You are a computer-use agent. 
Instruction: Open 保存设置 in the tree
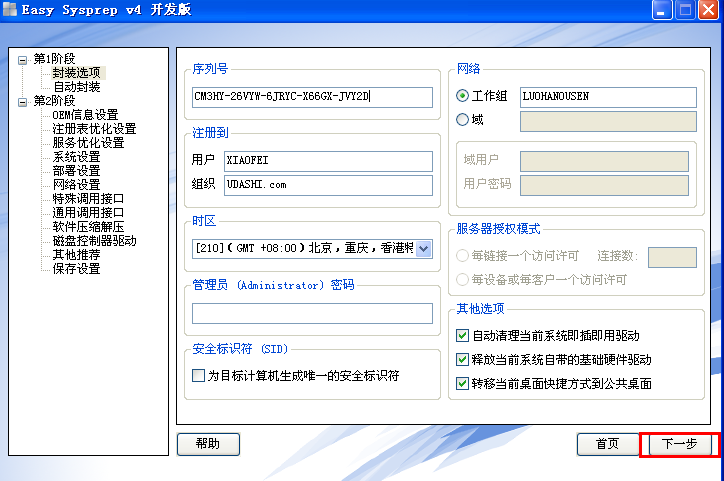(76, 269)
